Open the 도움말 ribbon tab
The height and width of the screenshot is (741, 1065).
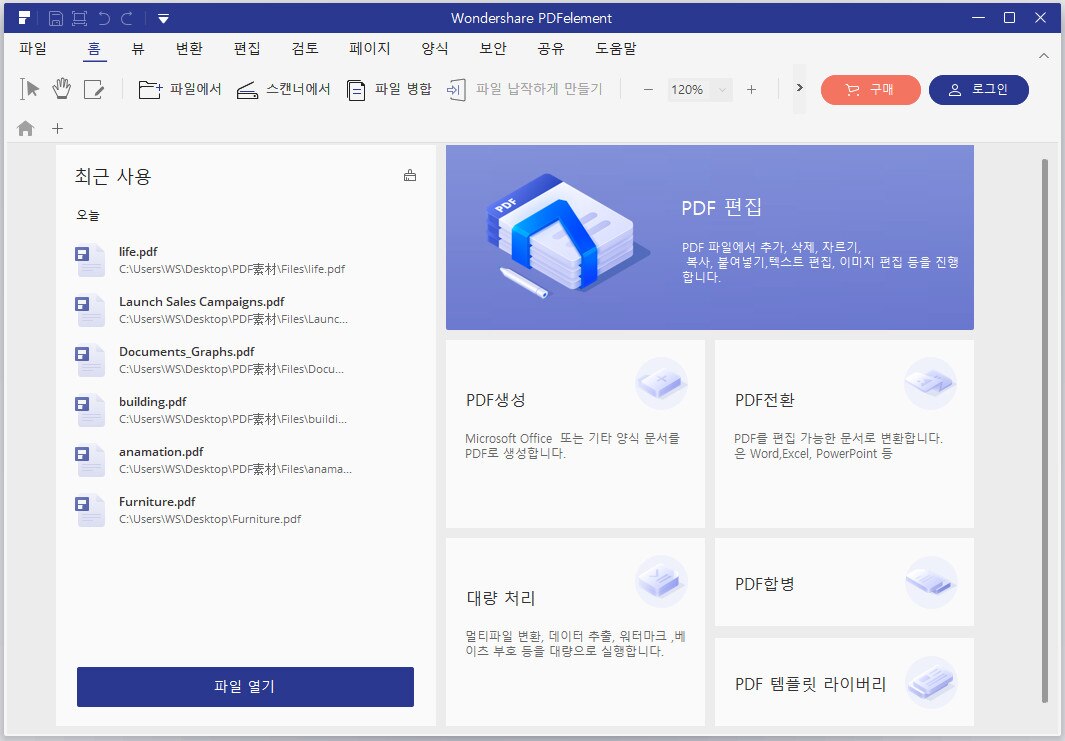615,48
